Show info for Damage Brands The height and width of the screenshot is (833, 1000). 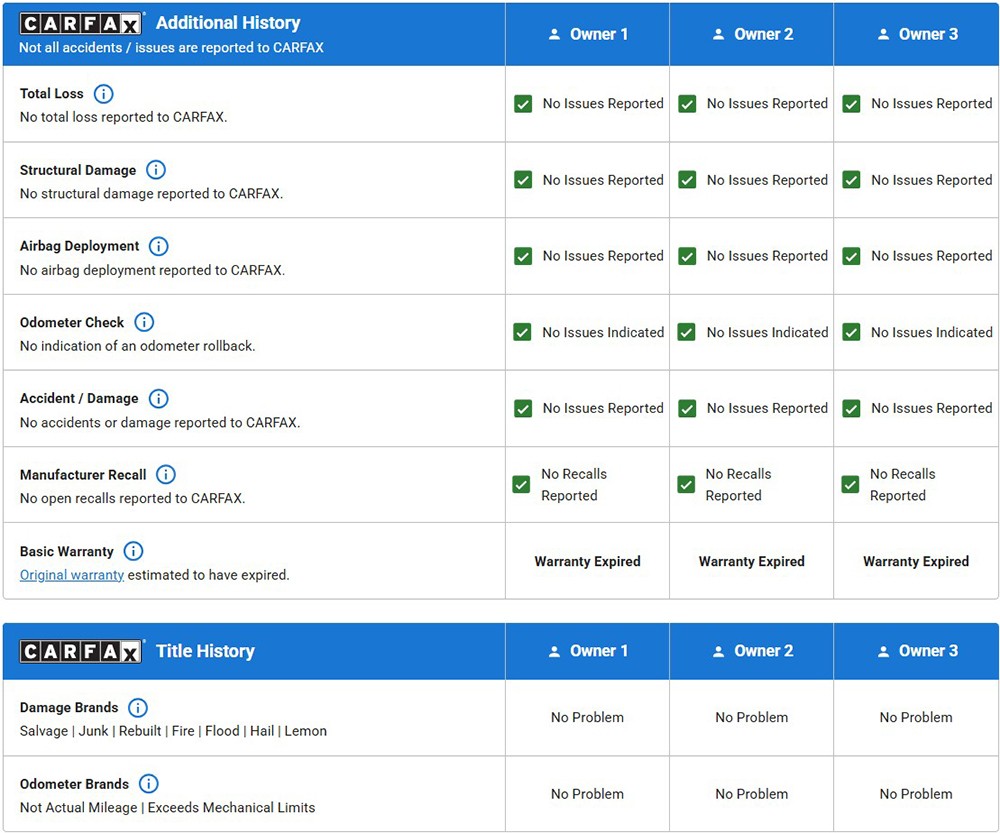(x=138, y=708)
